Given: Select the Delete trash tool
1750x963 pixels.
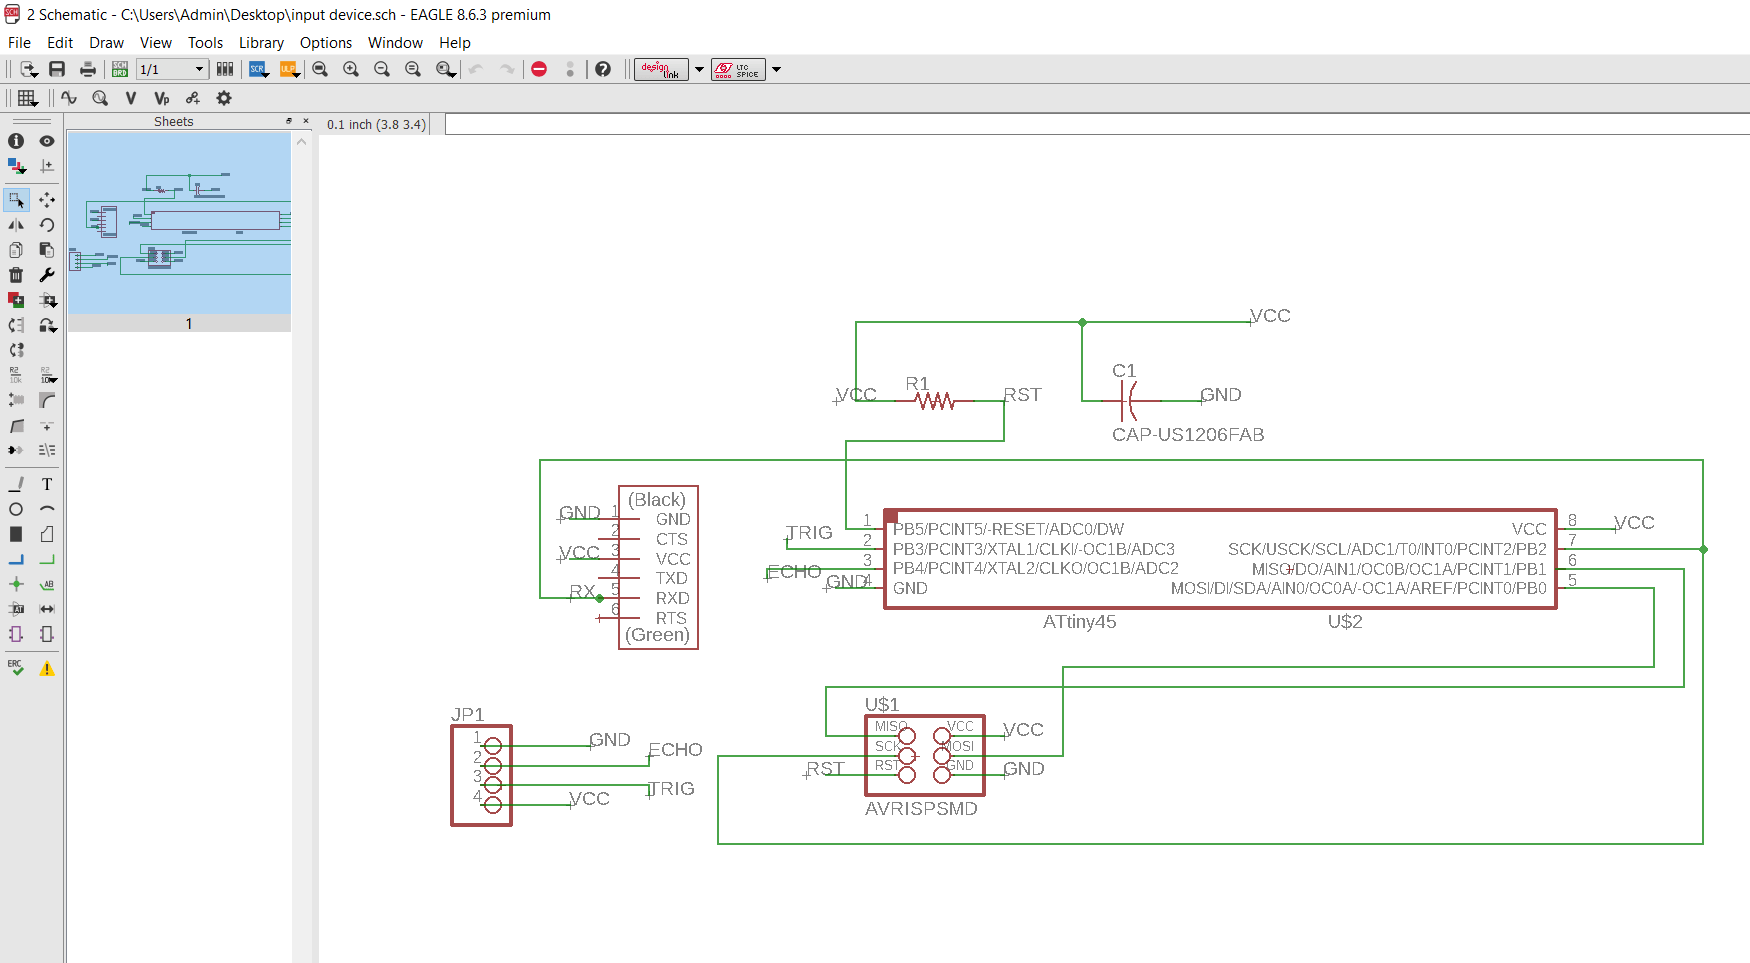Looking at the screenshot, I should coord(16,275).
